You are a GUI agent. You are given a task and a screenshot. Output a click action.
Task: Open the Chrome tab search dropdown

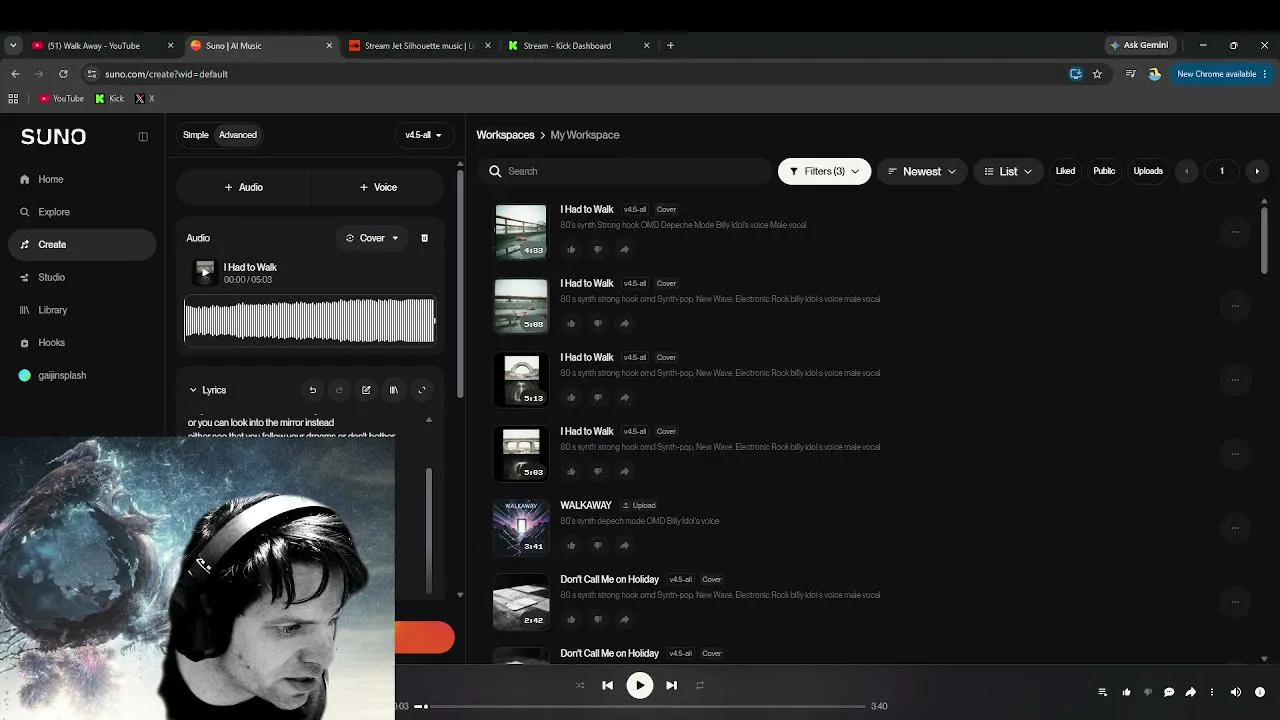tap(13, 45)
